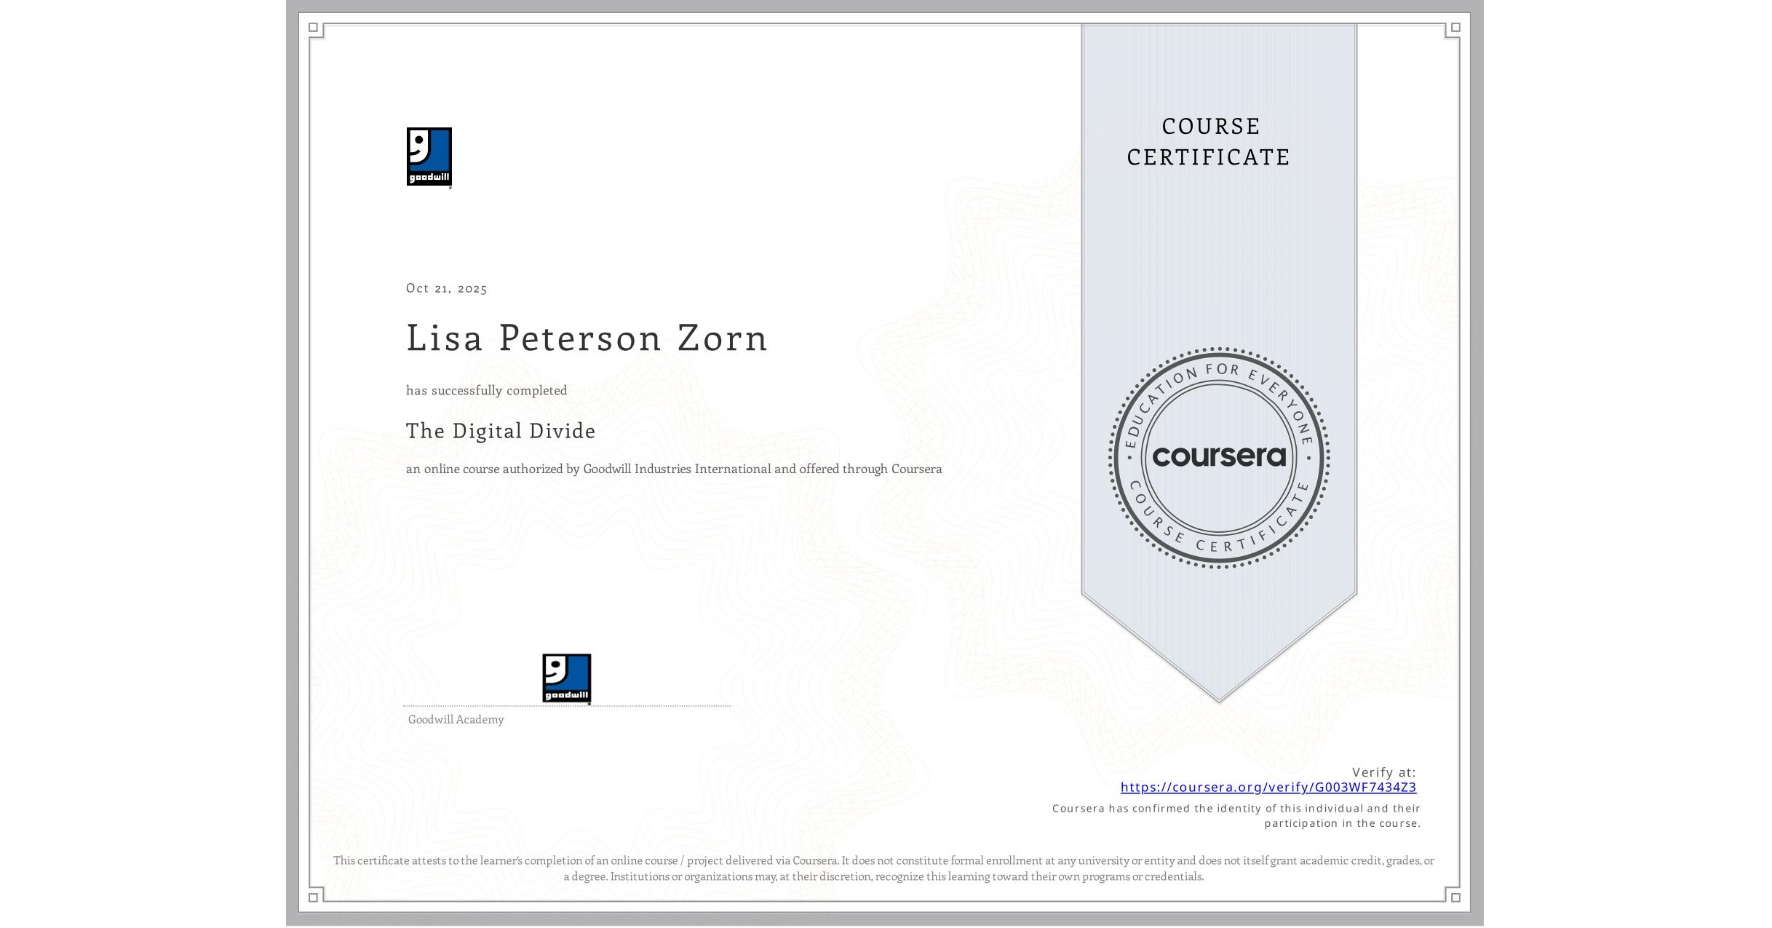Click the date Oct 21, 2025

pos(447,288)
